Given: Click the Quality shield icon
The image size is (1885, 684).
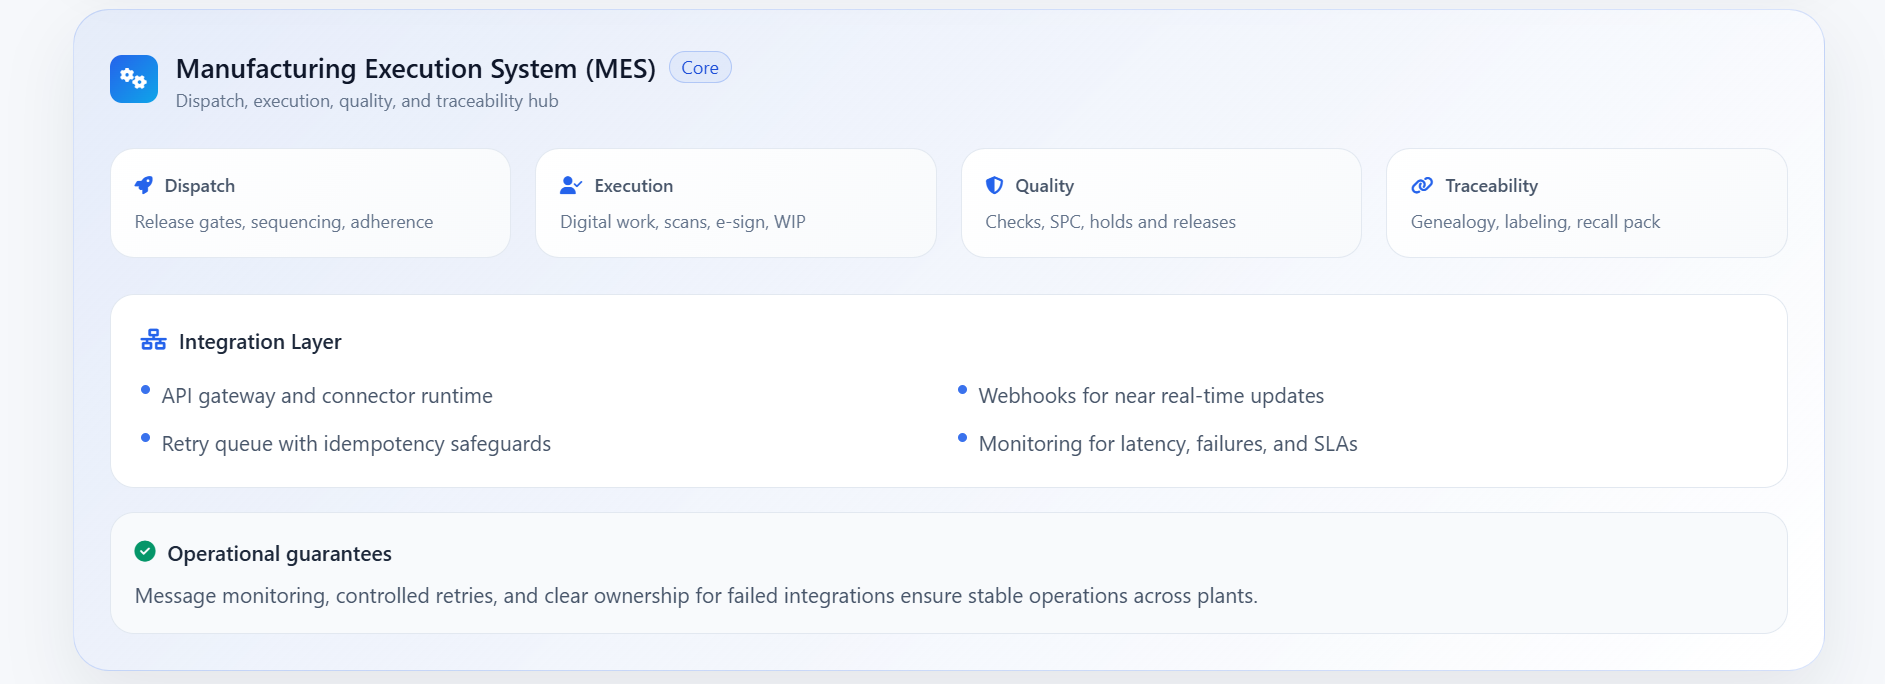Looking at the screenshot, I should click(994, 185).
